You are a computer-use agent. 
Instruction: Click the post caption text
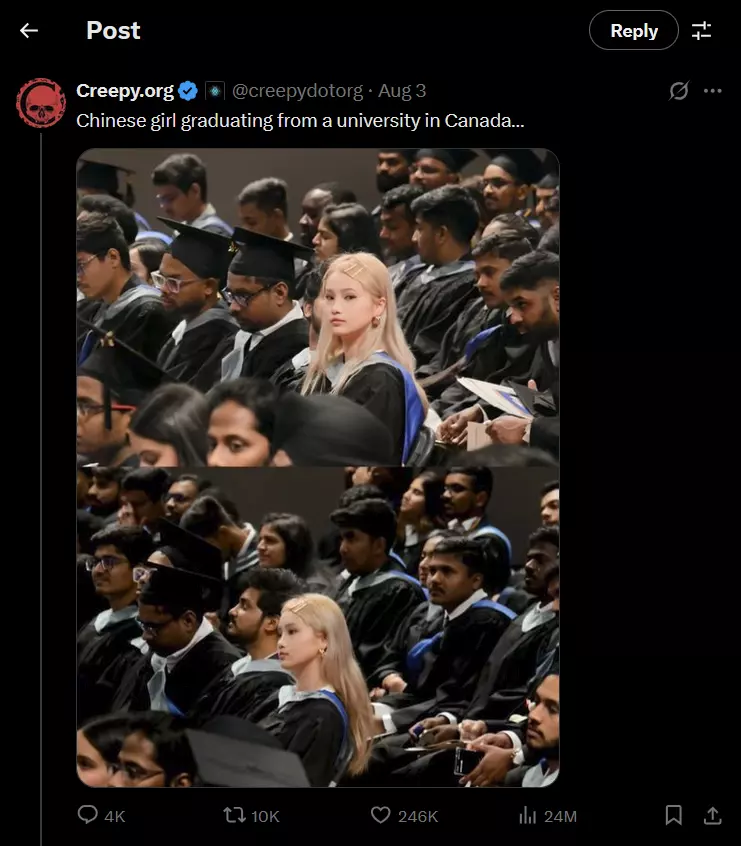click(x=300, y=120)
